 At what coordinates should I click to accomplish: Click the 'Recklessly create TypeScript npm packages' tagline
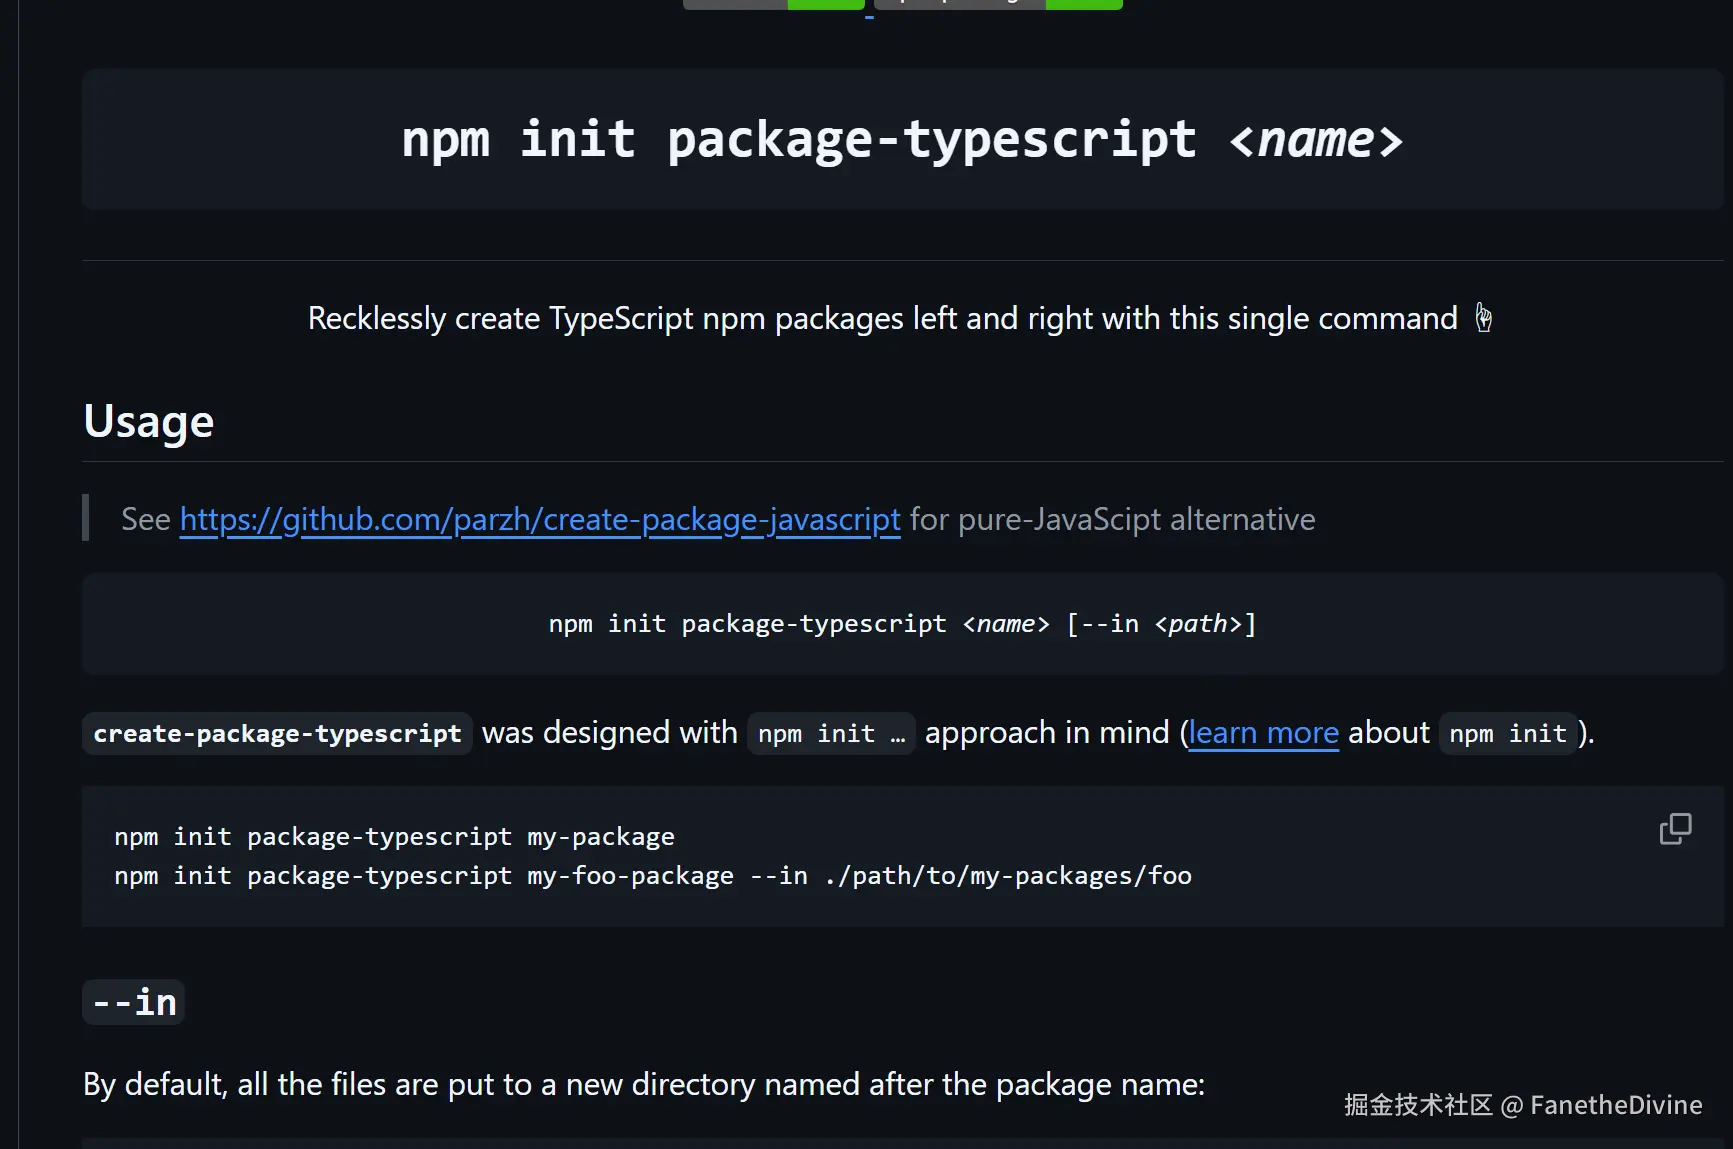coord(883,318)
